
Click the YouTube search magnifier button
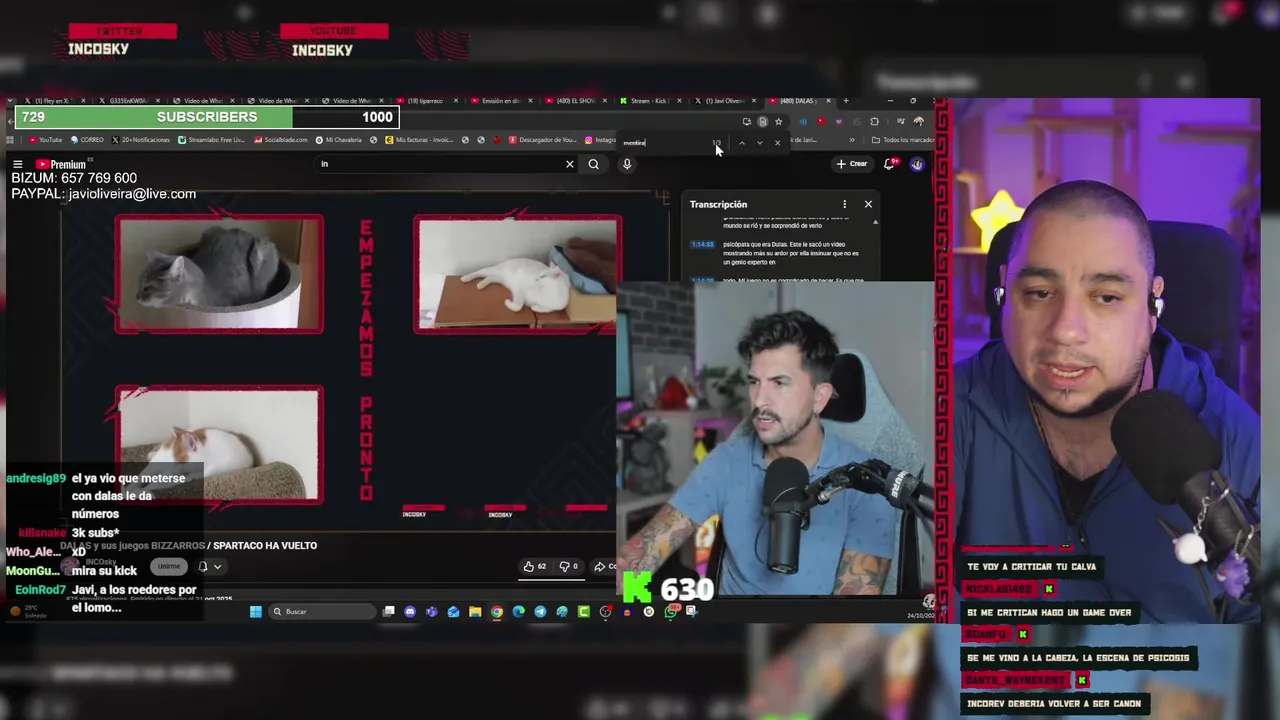point(594,164)
